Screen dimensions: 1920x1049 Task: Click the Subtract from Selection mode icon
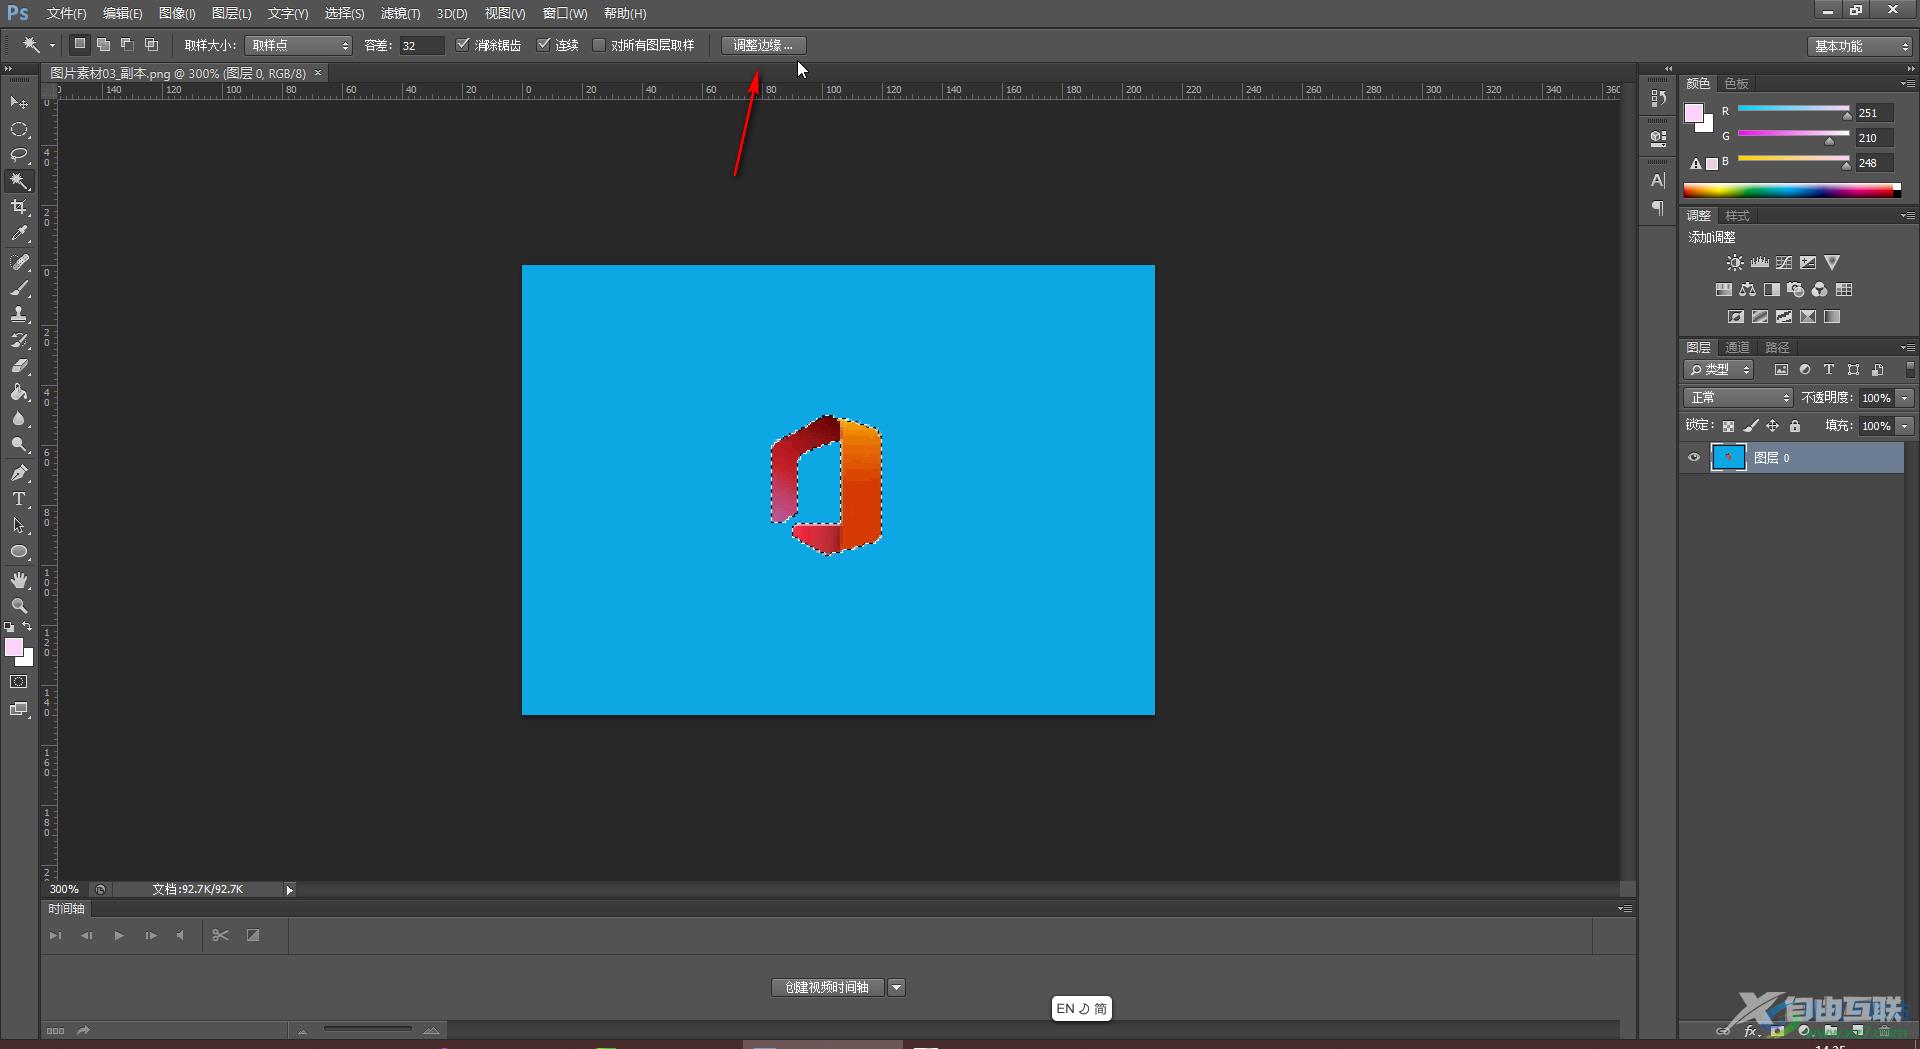click(x=127, y=44)
